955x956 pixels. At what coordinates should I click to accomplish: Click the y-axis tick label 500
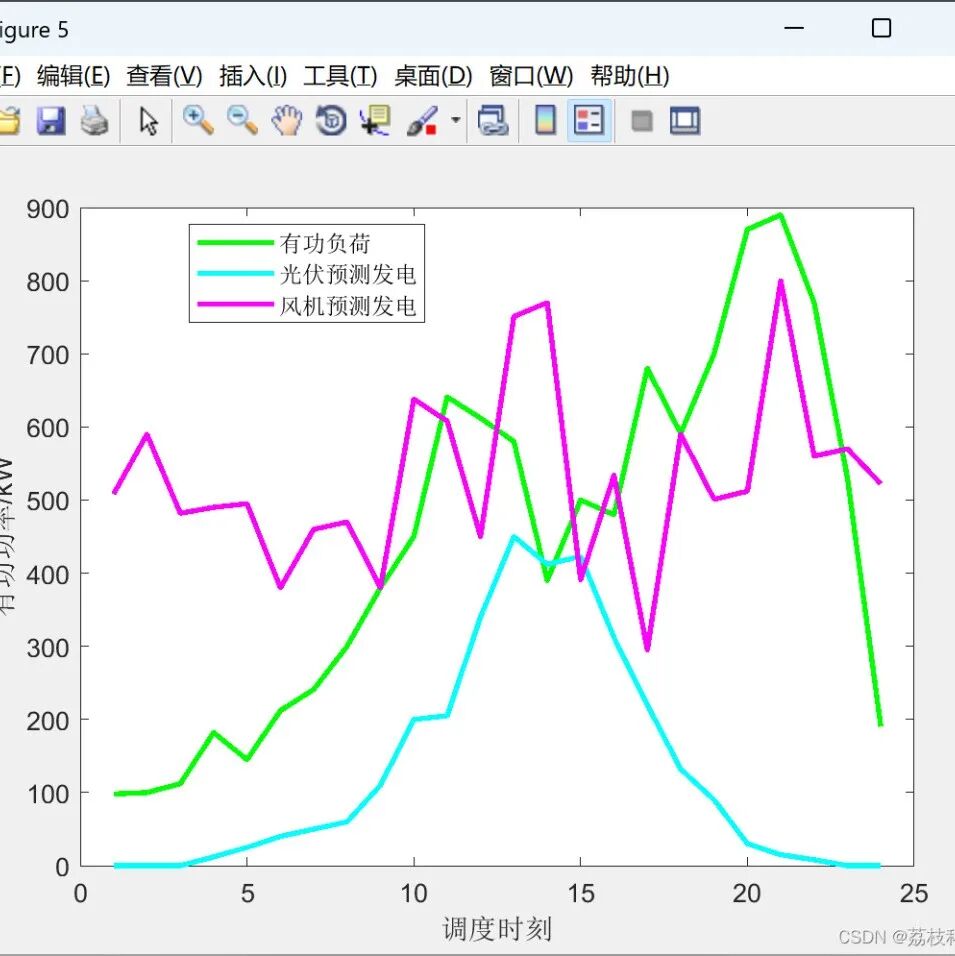(48, 501)
